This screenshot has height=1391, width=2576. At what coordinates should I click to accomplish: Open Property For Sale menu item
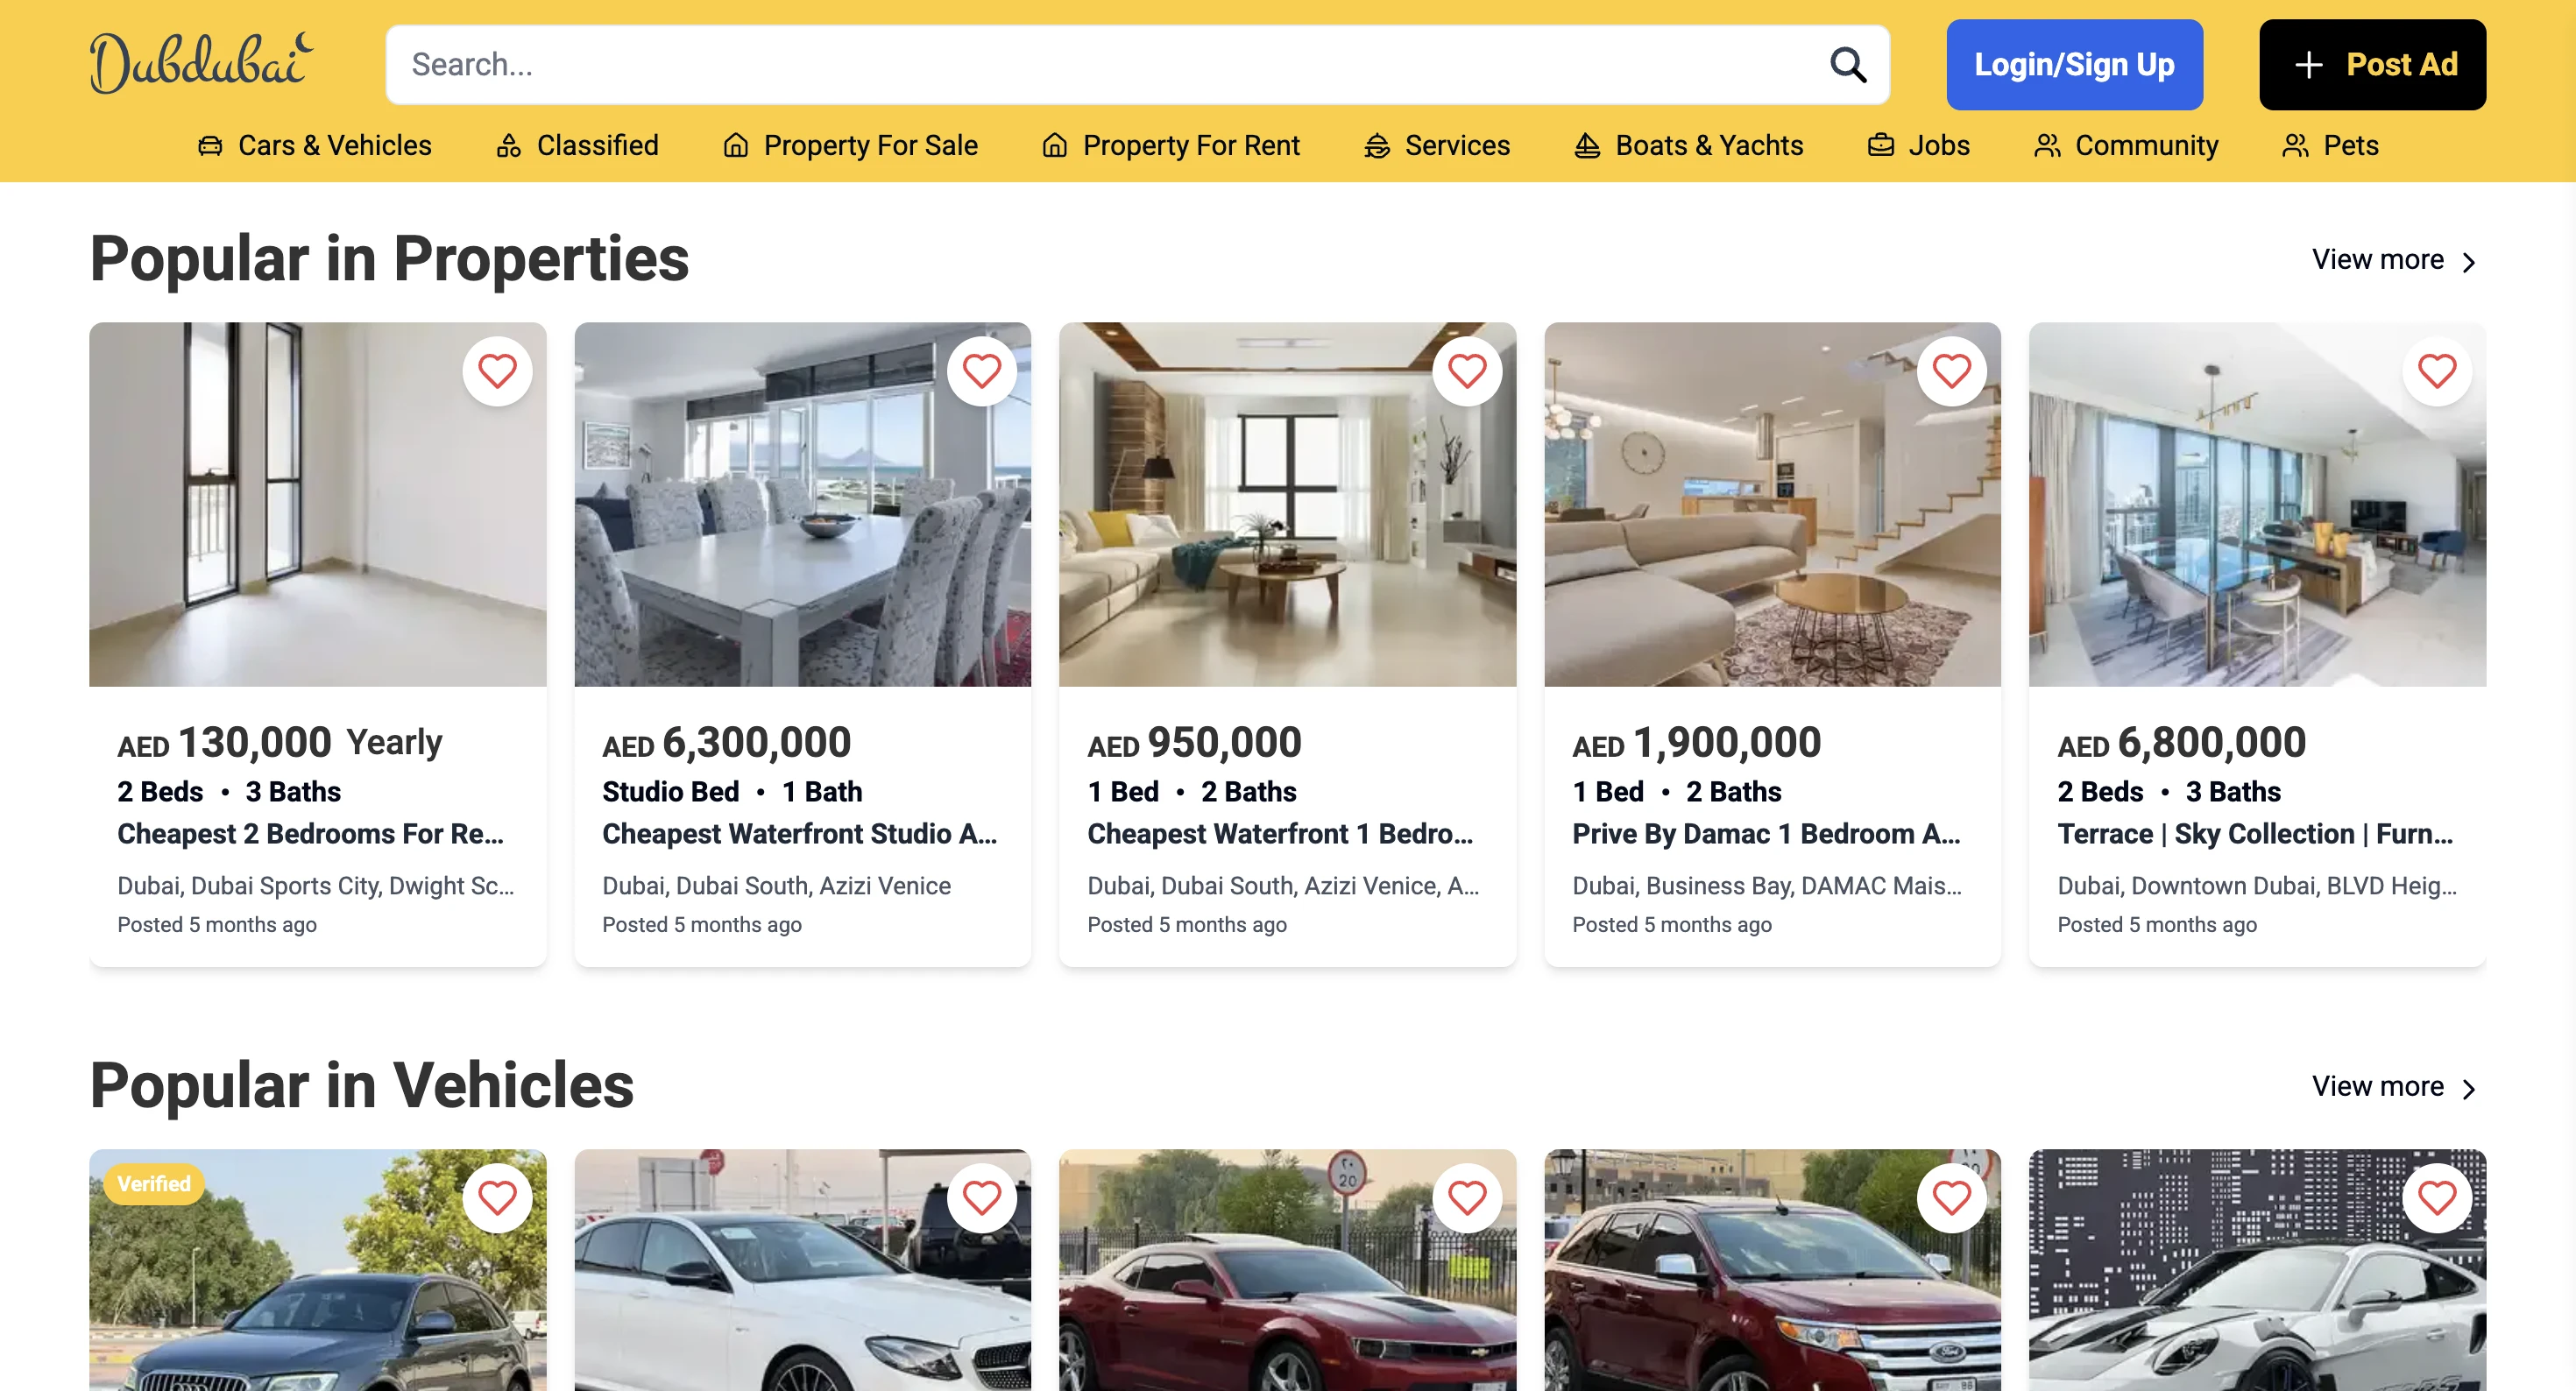[850, 146]
